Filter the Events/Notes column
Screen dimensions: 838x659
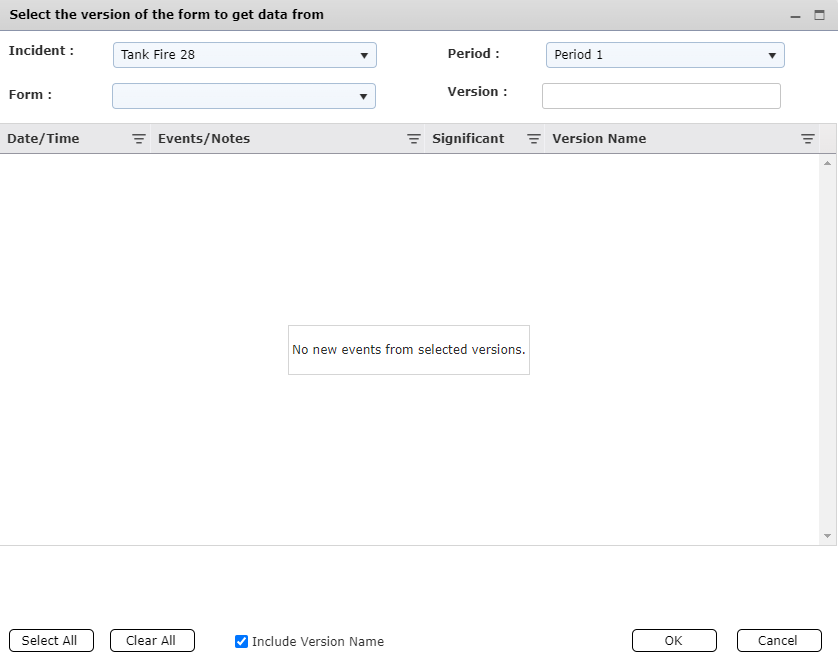413,138
